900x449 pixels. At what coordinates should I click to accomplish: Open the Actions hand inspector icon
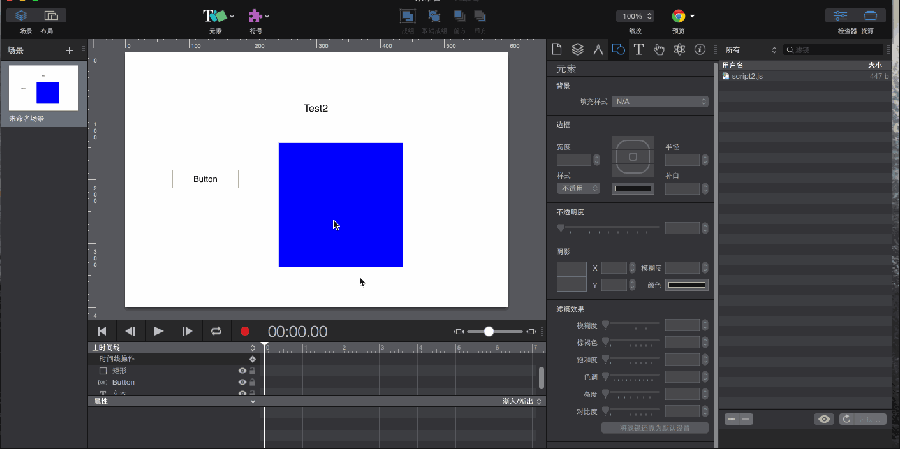[659, 48]
